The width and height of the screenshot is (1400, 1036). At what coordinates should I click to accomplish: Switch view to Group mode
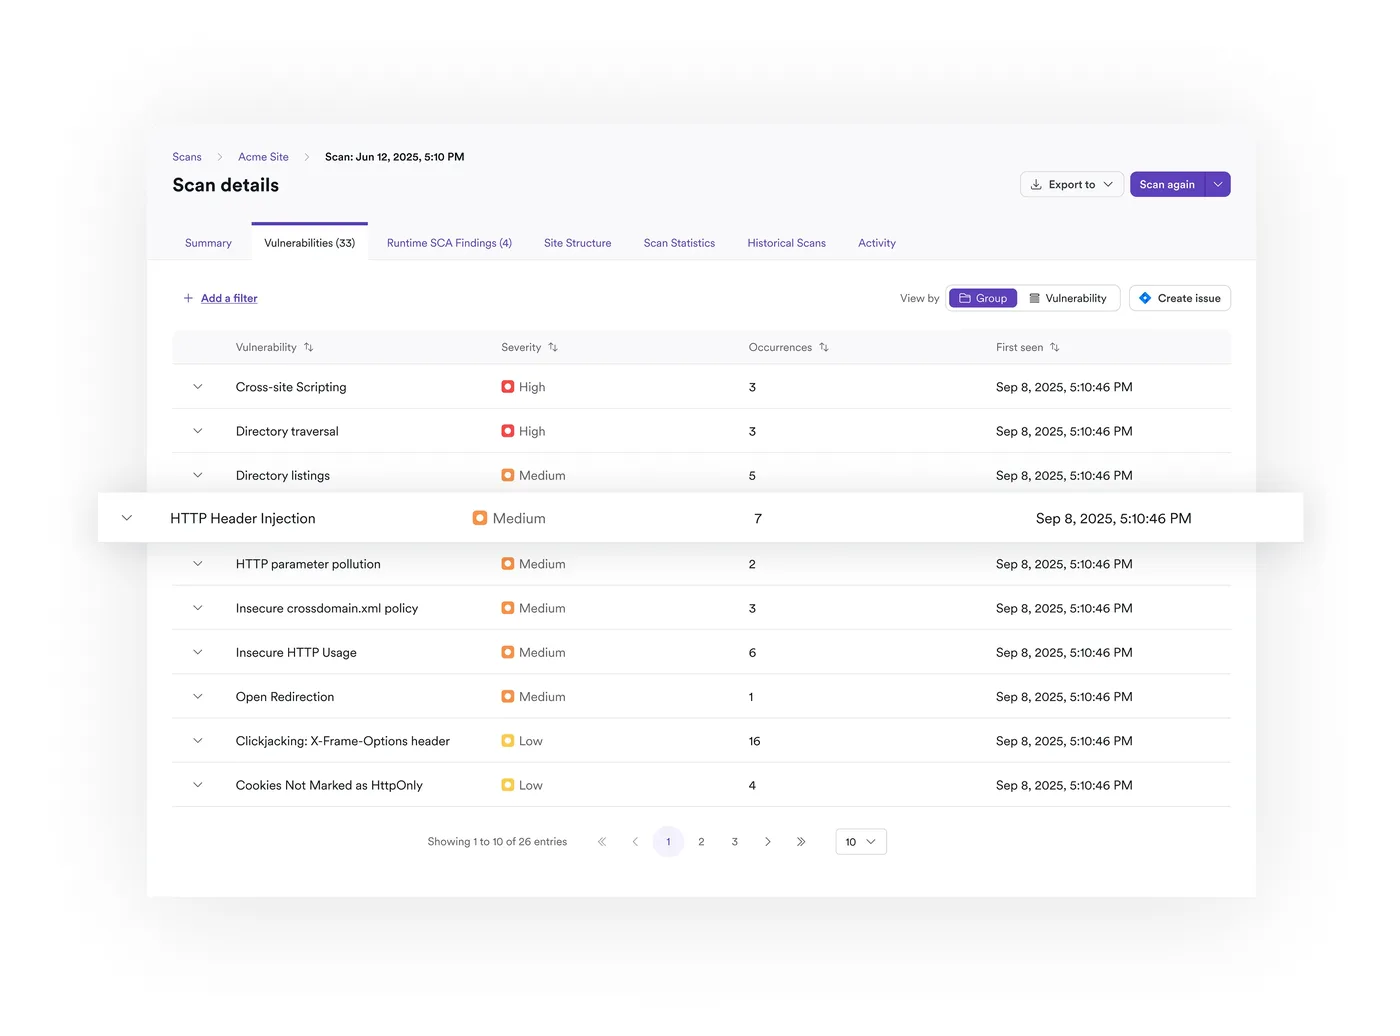983,298
